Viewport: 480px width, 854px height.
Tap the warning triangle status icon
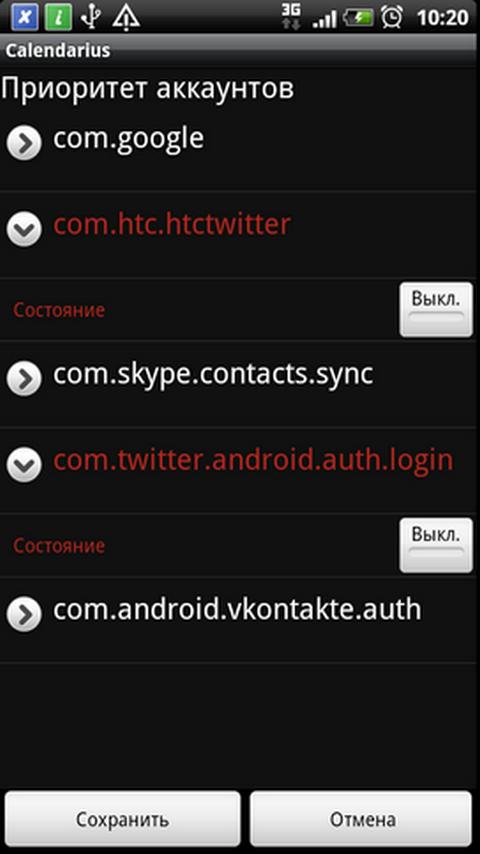click(x=126, y=17)
